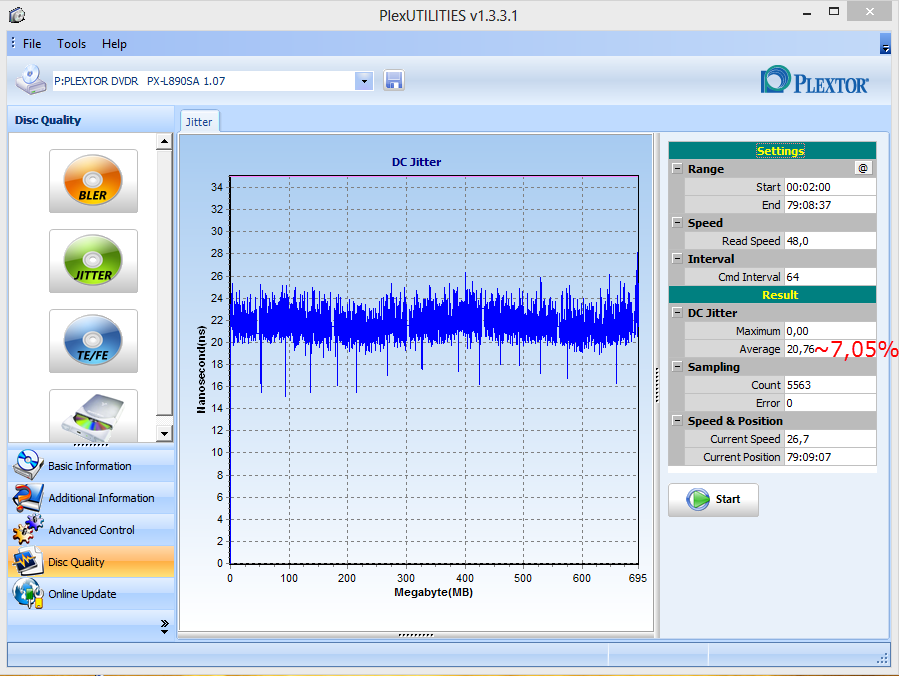Viewport: 899px width, 676px height.
Task: Click the test list scroll up arrow
Action: click(165, 141)
